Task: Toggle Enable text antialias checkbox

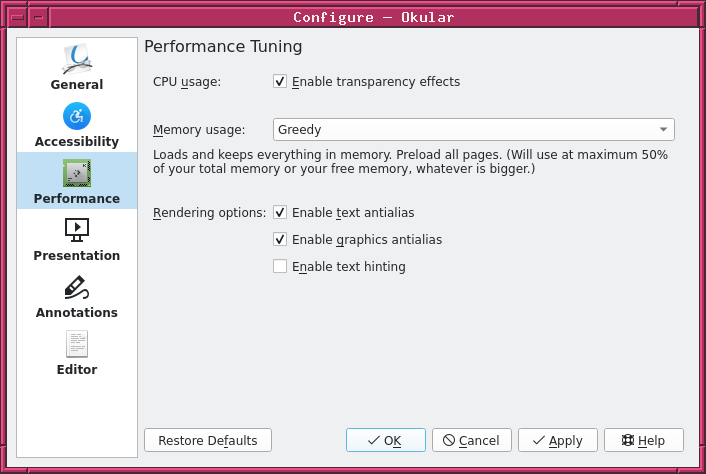Action: 280,212
